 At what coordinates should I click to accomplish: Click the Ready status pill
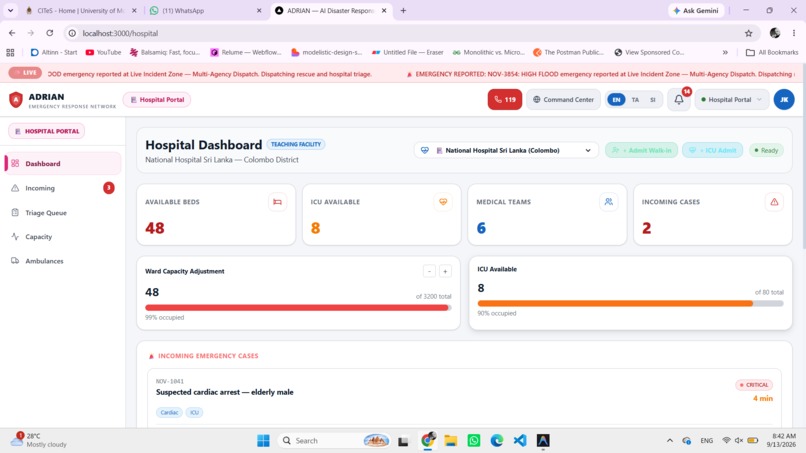click(x=766, y=151)
